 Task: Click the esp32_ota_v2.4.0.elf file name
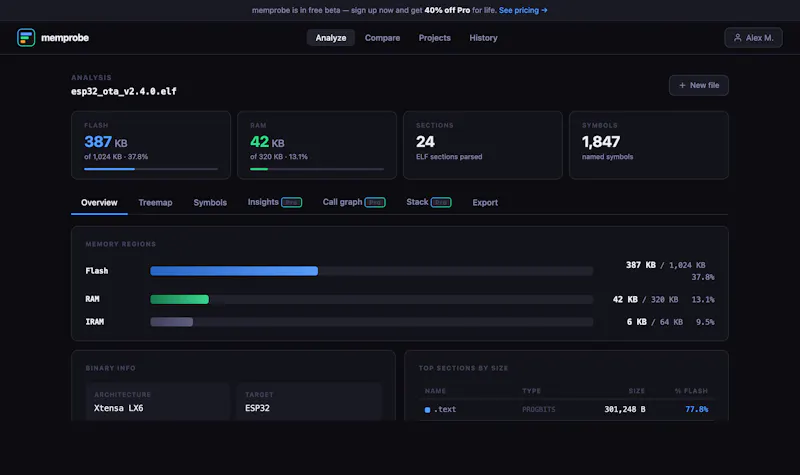coord(123,91)
